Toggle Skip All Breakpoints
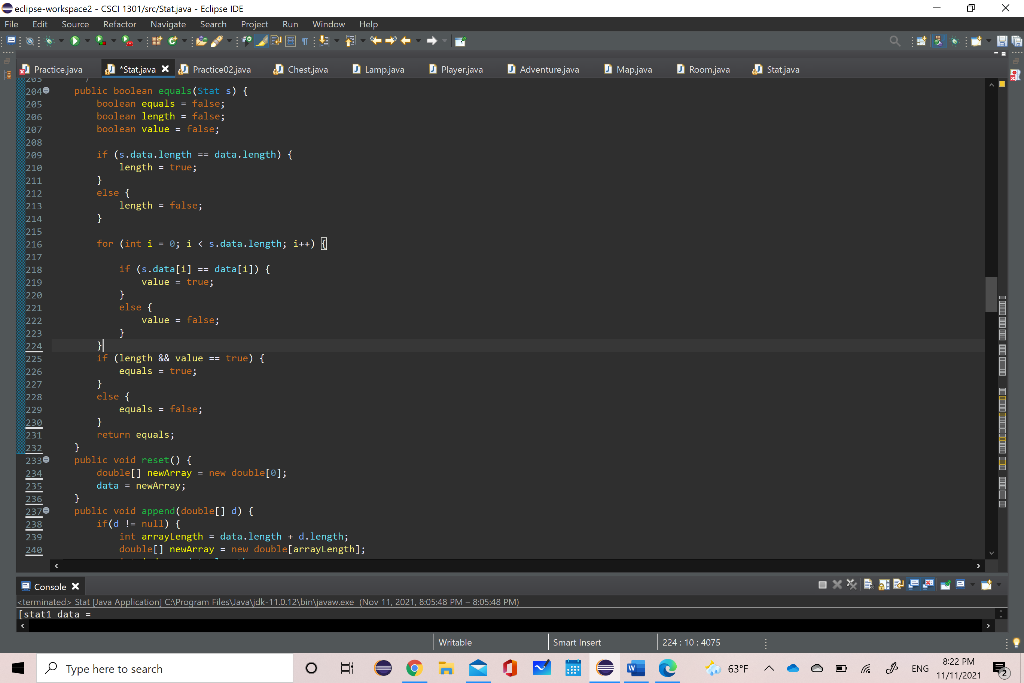Viewport: 1024px width, 683px height. (30, 41)
